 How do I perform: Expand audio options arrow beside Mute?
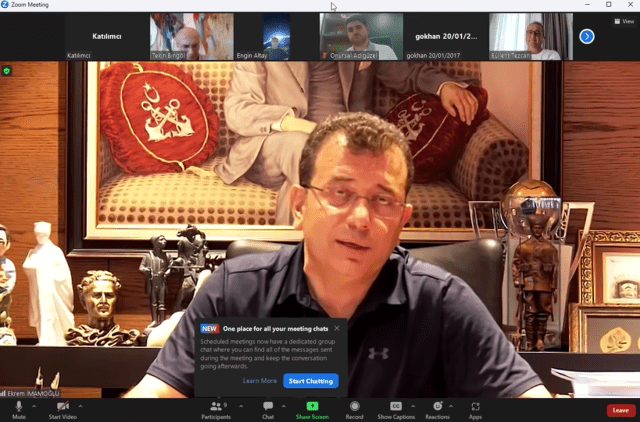click(34, 404)
